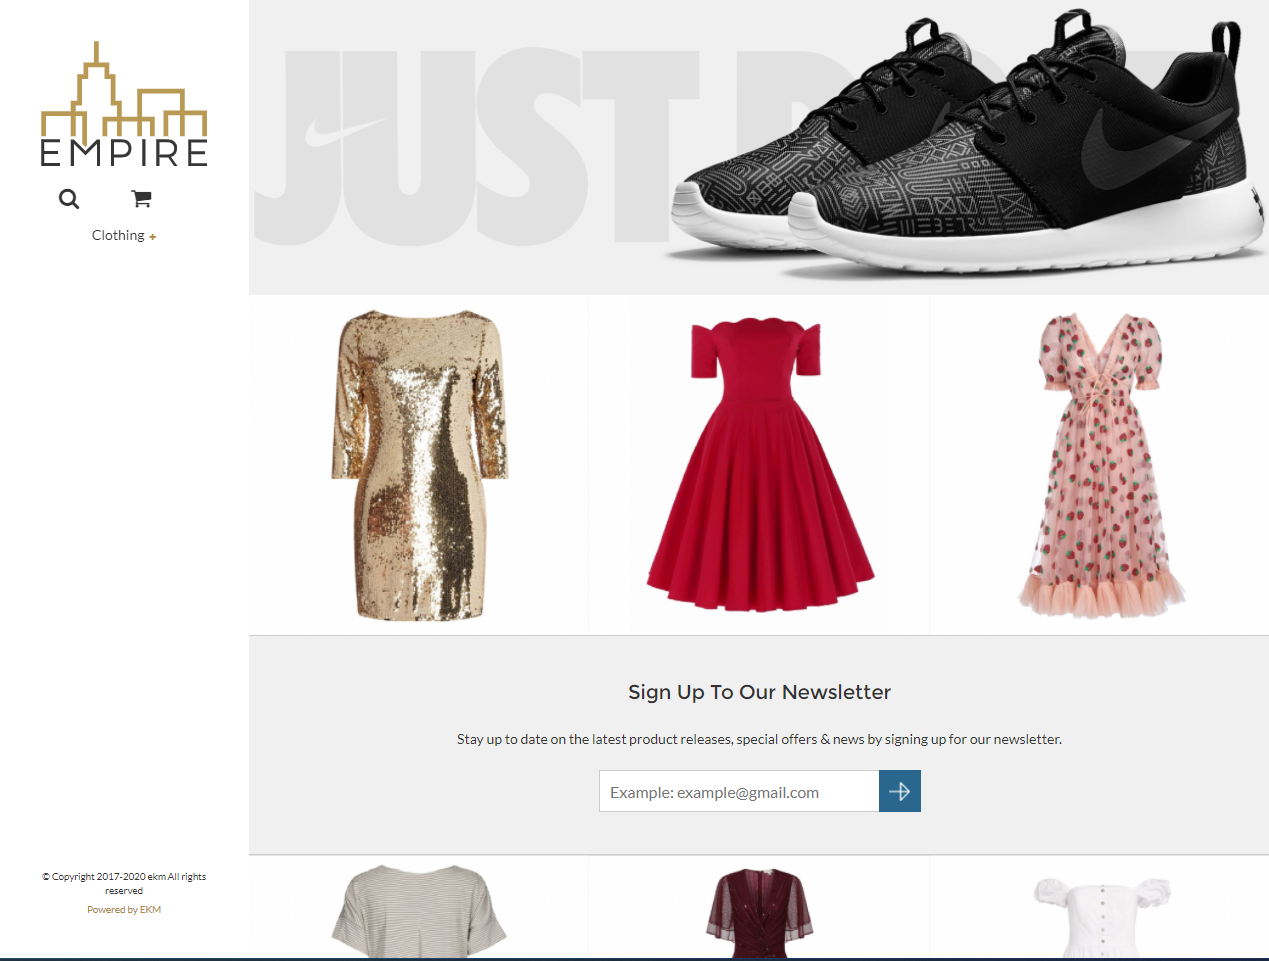Open the shopping cart icon
Image resolution: width=1269 pixels, height=961 pixels.
(x=141, y=199)
